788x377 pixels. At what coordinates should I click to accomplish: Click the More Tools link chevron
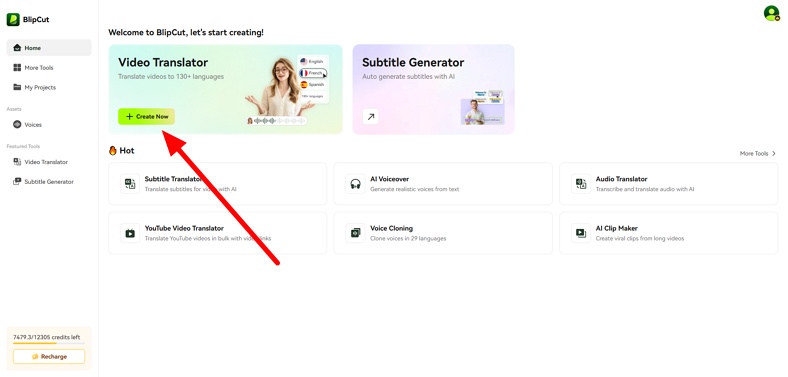(x=774, y=154)
